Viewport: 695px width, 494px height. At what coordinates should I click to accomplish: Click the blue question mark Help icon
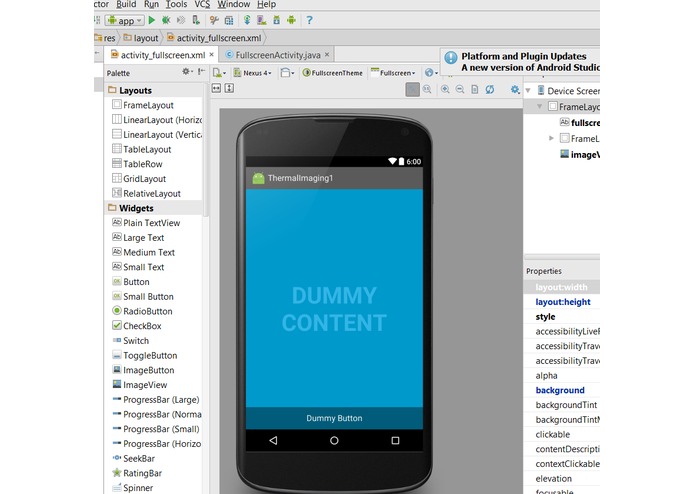[309, 20]
